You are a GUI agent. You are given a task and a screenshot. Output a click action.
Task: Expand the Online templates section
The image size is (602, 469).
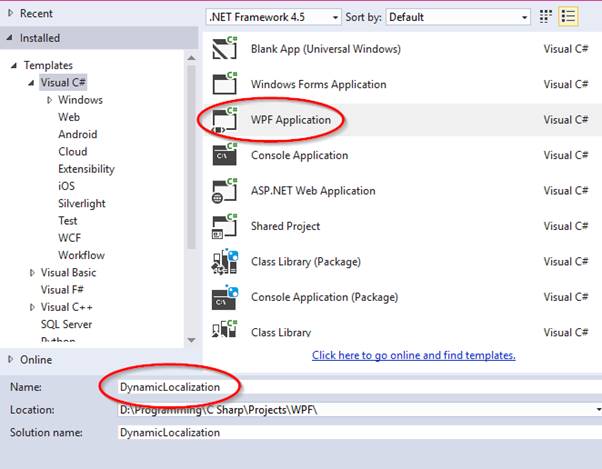(9, 360)
